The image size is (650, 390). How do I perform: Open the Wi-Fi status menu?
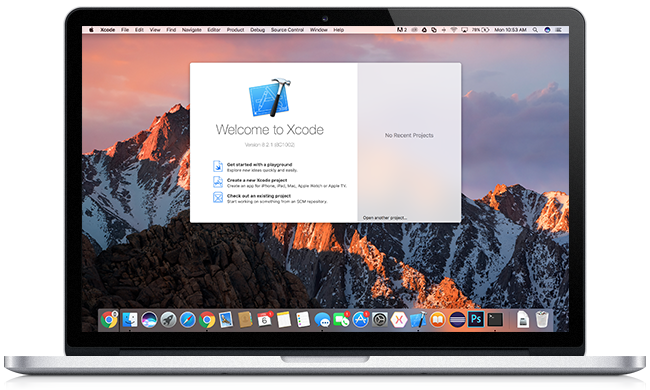454,30
